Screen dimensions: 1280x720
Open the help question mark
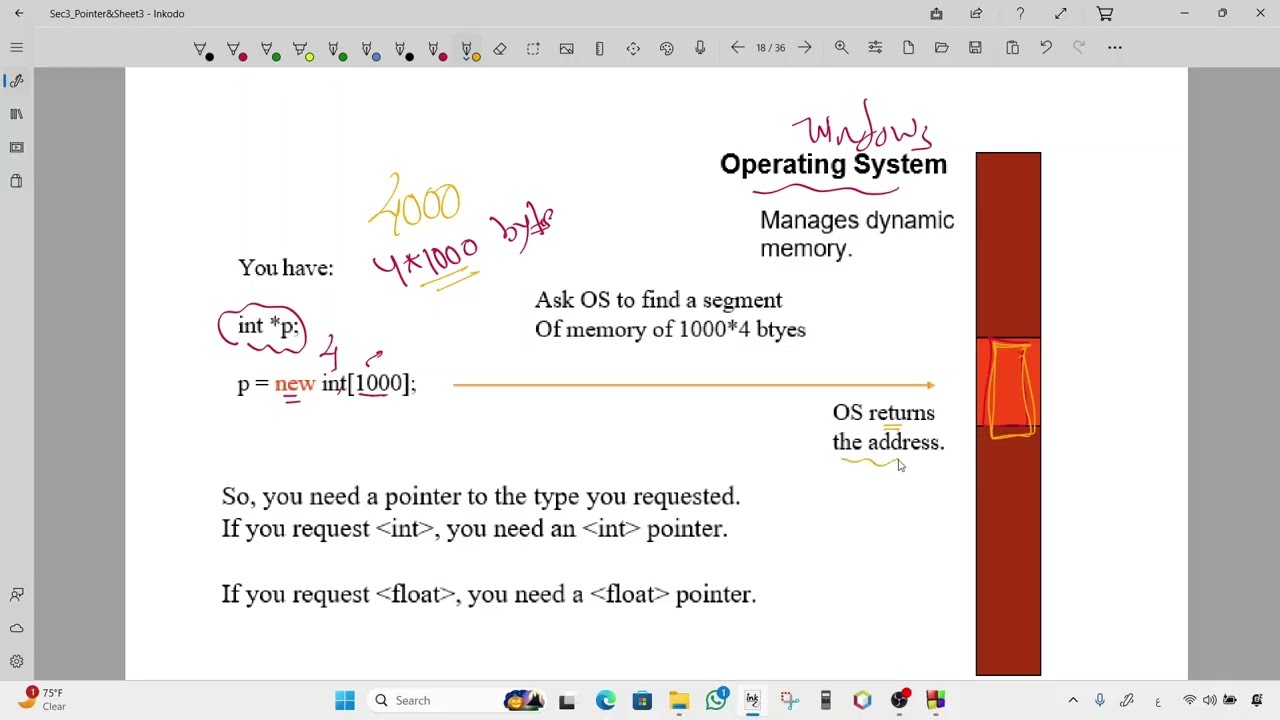(1020, 14)
